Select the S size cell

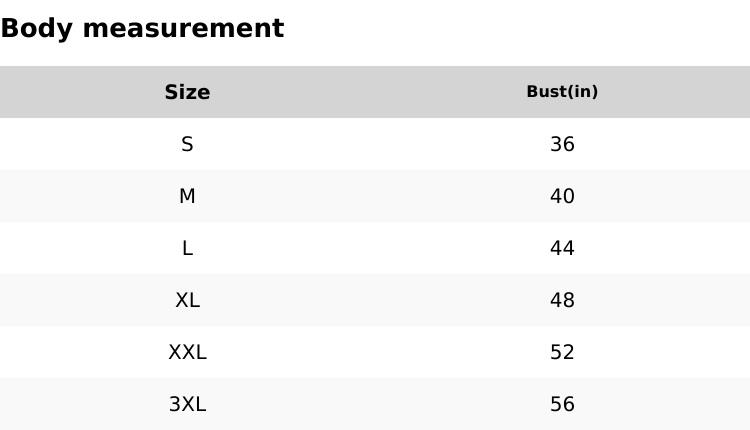click(187, 144)
